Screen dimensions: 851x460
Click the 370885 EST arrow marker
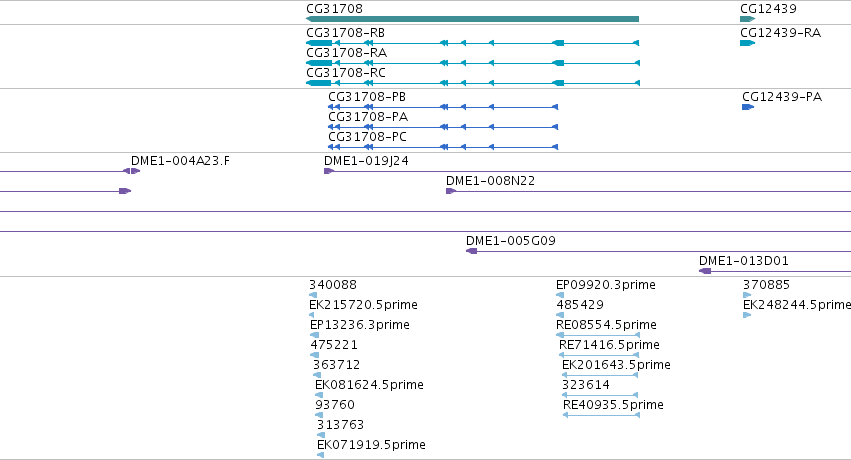[747, 295]
